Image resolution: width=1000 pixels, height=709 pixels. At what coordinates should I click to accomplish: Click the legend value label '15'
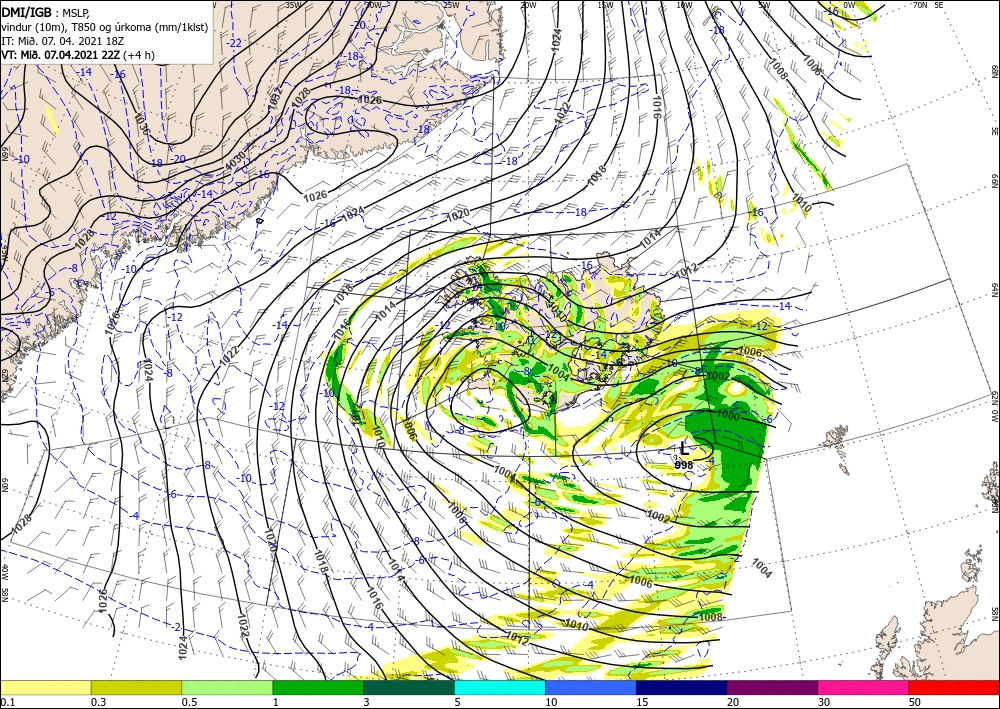point(642,702)
